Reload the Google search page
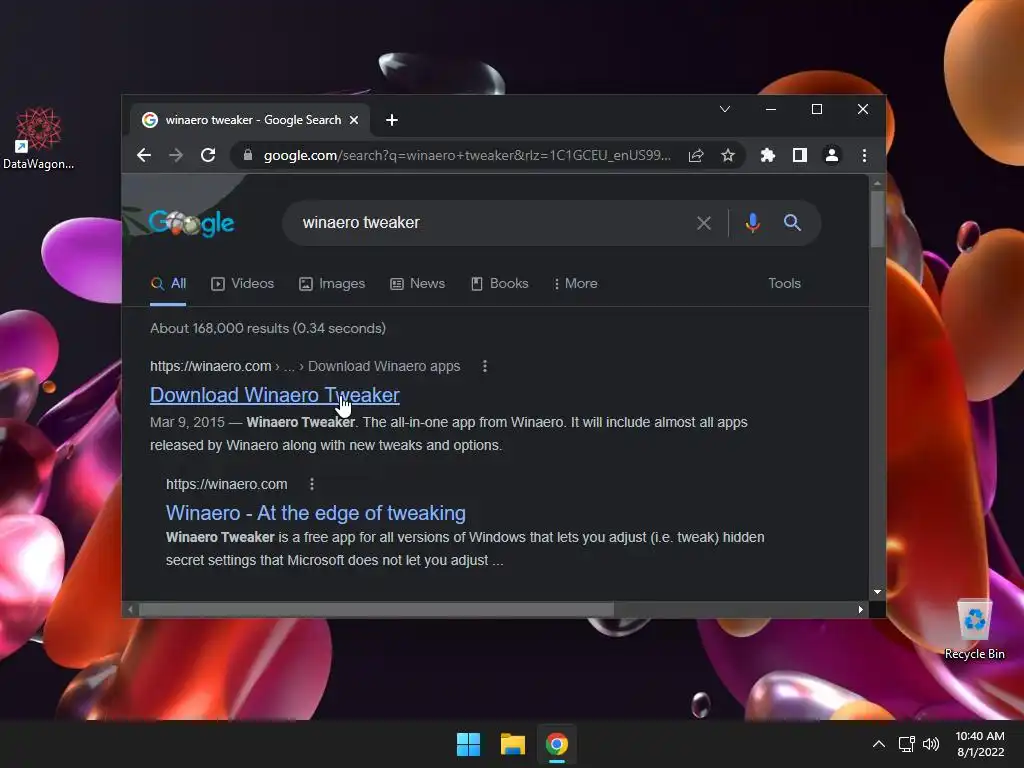Image resolution: width=1024 pixels, height=768 pixels. click(208, 155)
